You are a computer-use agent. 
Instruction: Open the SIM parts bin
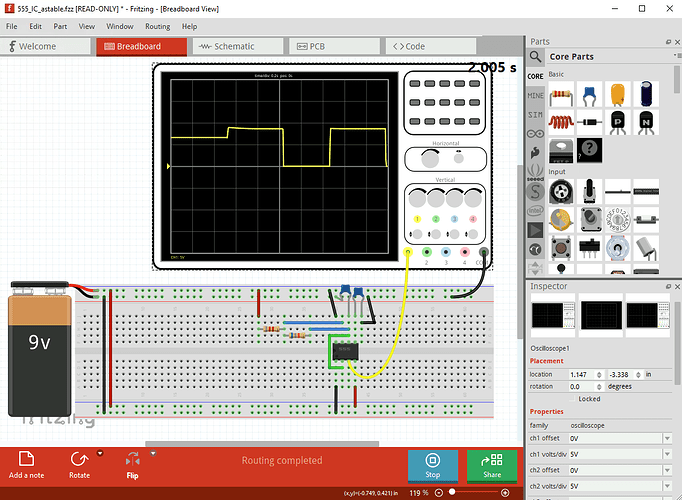point(535,115)
